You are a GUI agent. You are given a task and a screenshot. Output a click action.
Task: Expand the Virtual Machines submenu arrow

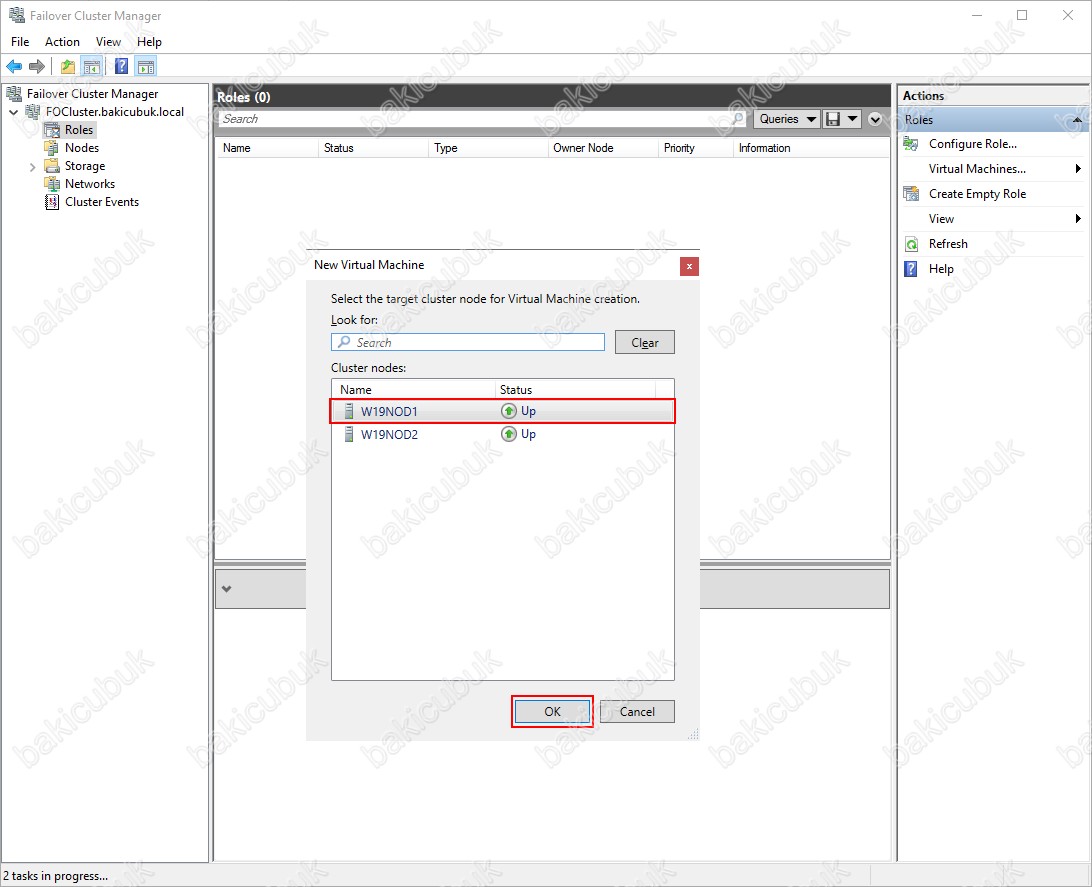pyautogui.click(x=1077, y=168)
